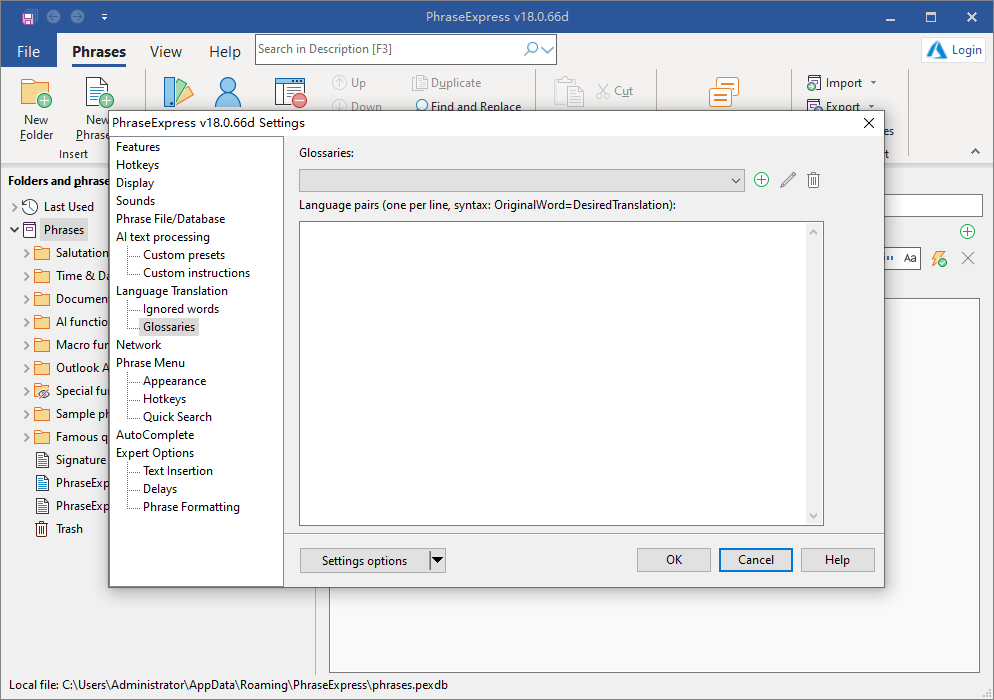Viewport: 994px width, 700px height.
Task: Click the lightning bolt icon with green check
Action: click(x=939, y=258)
